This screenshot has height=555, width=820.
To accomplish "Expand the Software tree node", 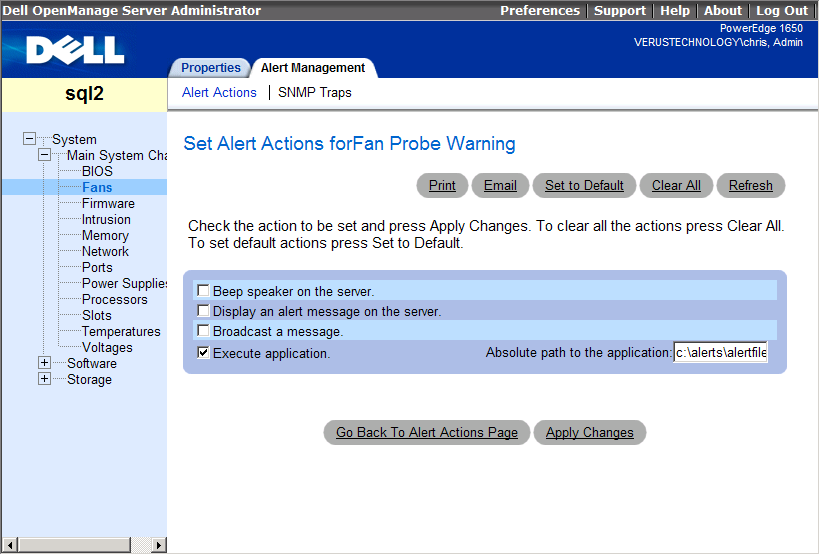I will click(x=44, y=364).
